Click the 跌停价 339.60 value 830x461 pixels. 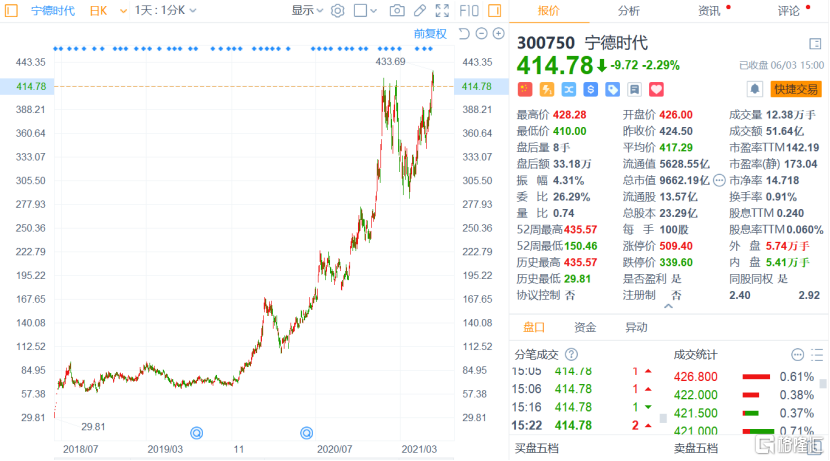pos(676,263)
